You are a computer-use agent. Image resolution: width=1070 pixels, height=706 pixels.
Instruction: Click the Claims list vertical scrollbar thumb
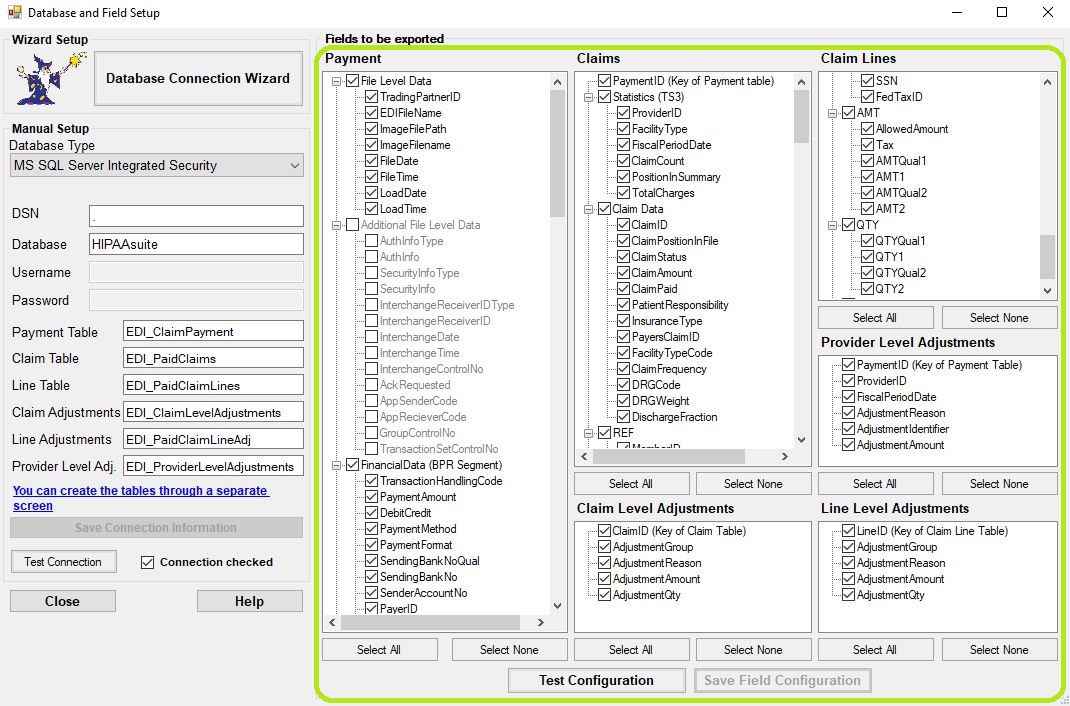(802, 117)
